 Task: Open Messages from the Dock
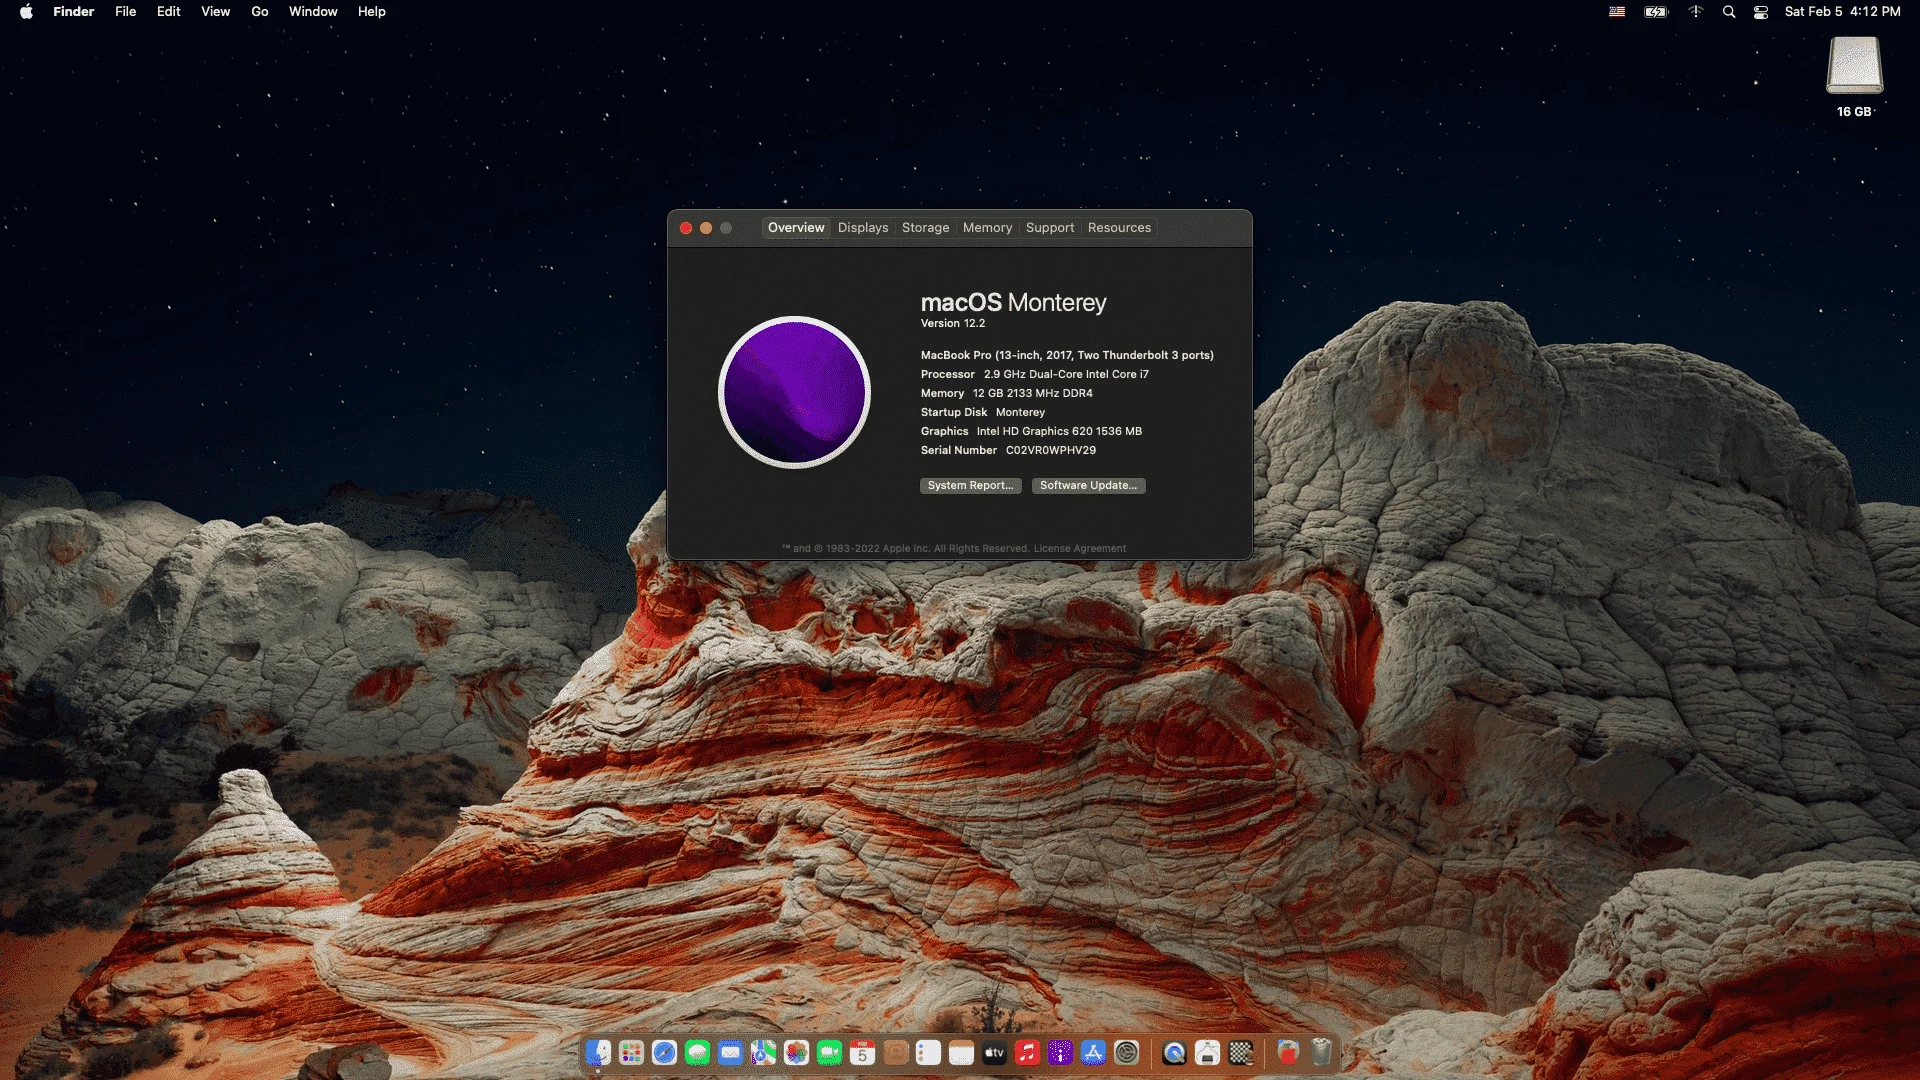click(698, 1052)
